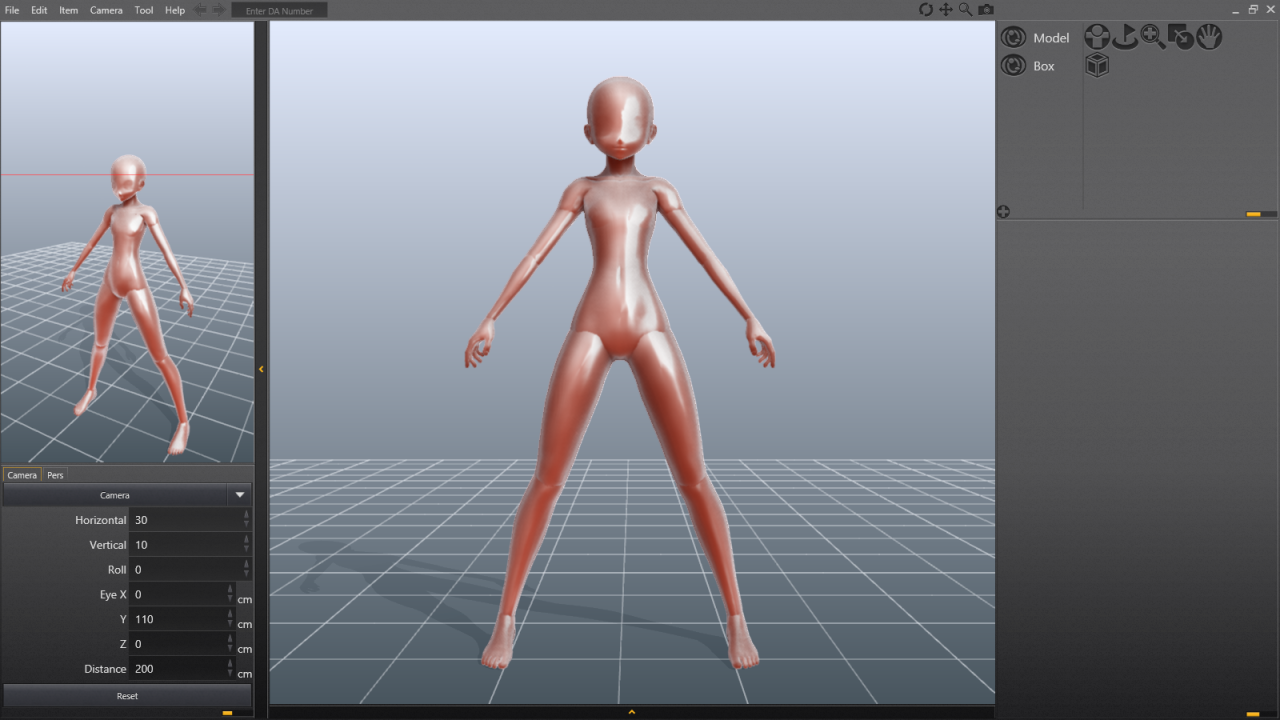This screenshot has width=1280, height=720.
Task: Click the four-arrow pan camera icon
Action: 946,9
